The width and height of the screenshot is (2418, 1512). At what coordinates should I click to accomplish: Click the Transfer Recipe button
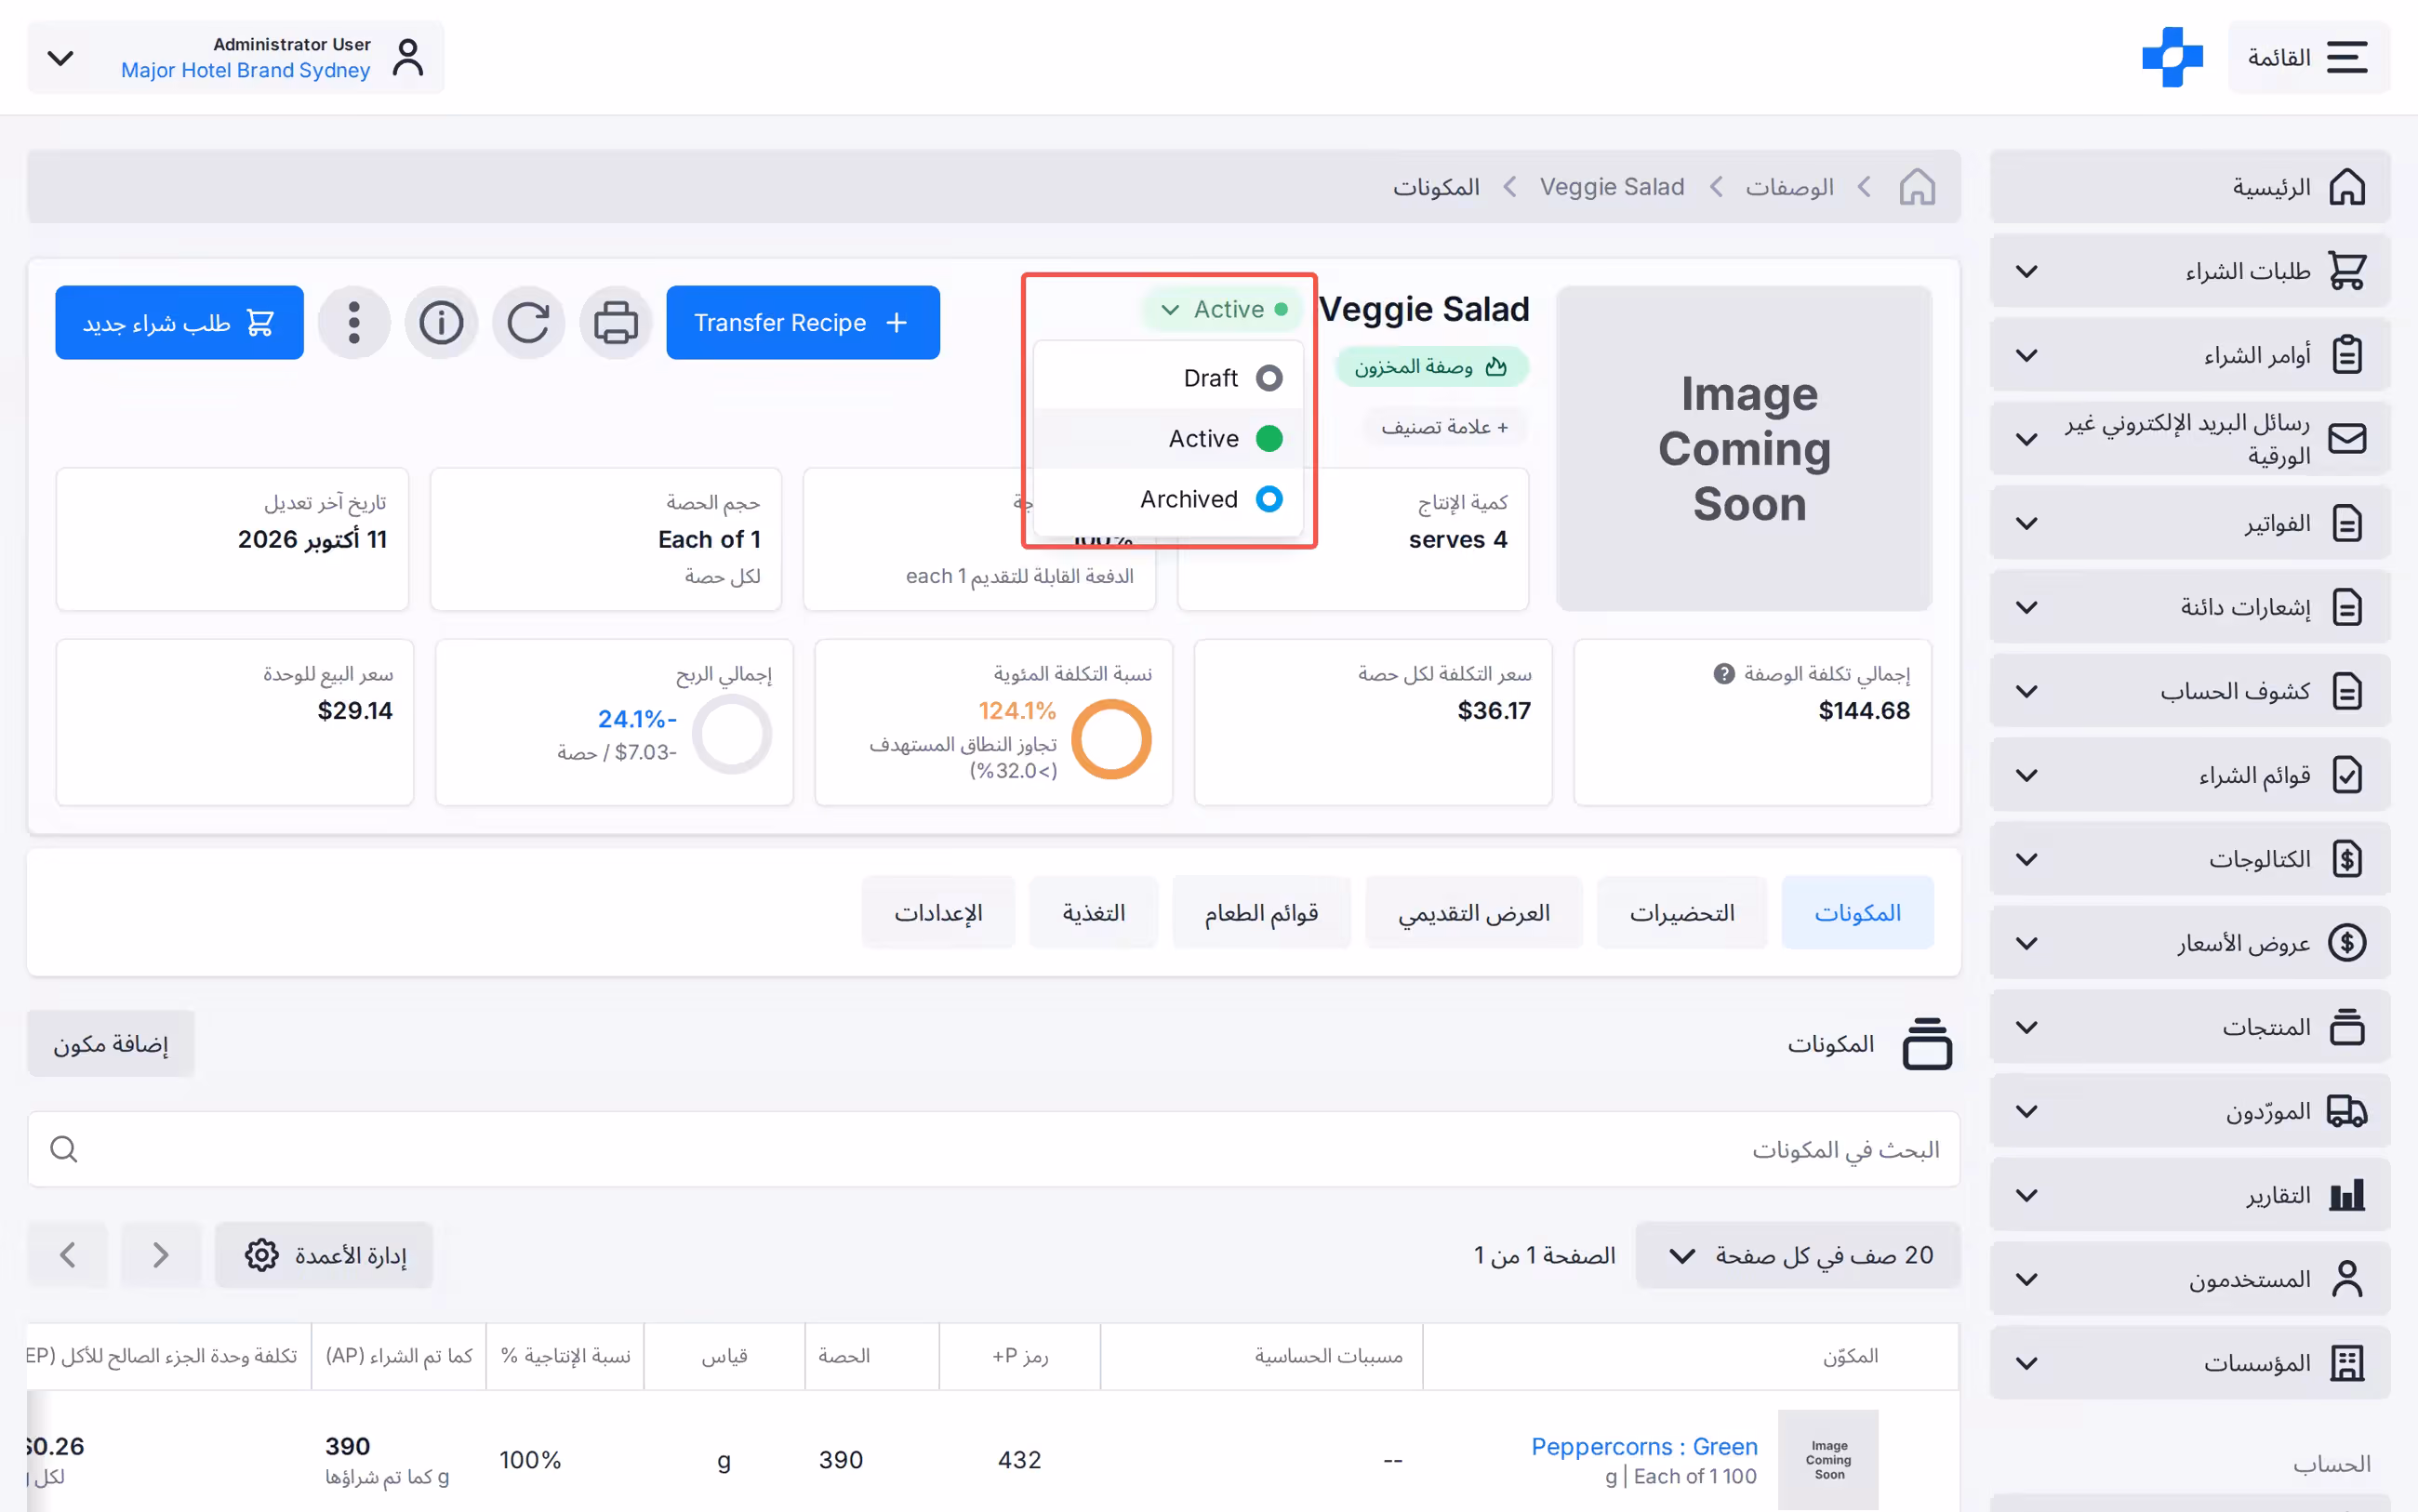803,323
